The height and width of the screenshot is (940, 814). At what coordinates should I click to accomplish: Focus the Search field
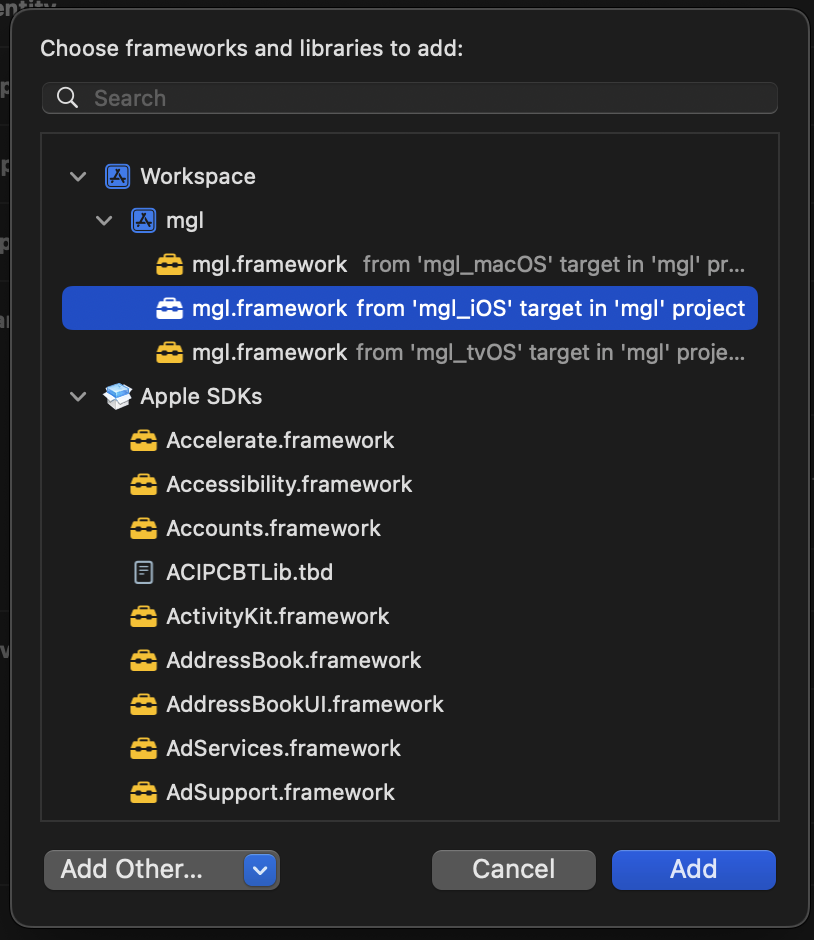coord(410,98)
